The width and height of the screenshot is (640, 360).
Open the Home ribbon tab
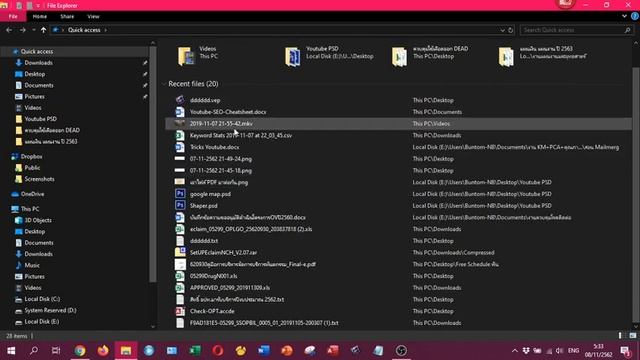(x=40, y=16)
